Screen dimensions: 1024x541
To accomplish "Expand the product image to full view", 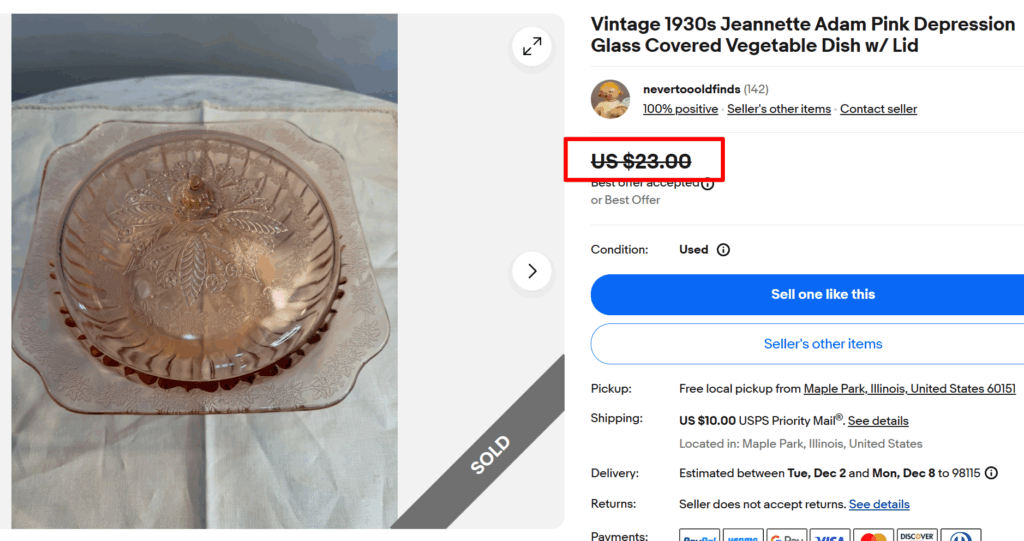I will point(532,46).
